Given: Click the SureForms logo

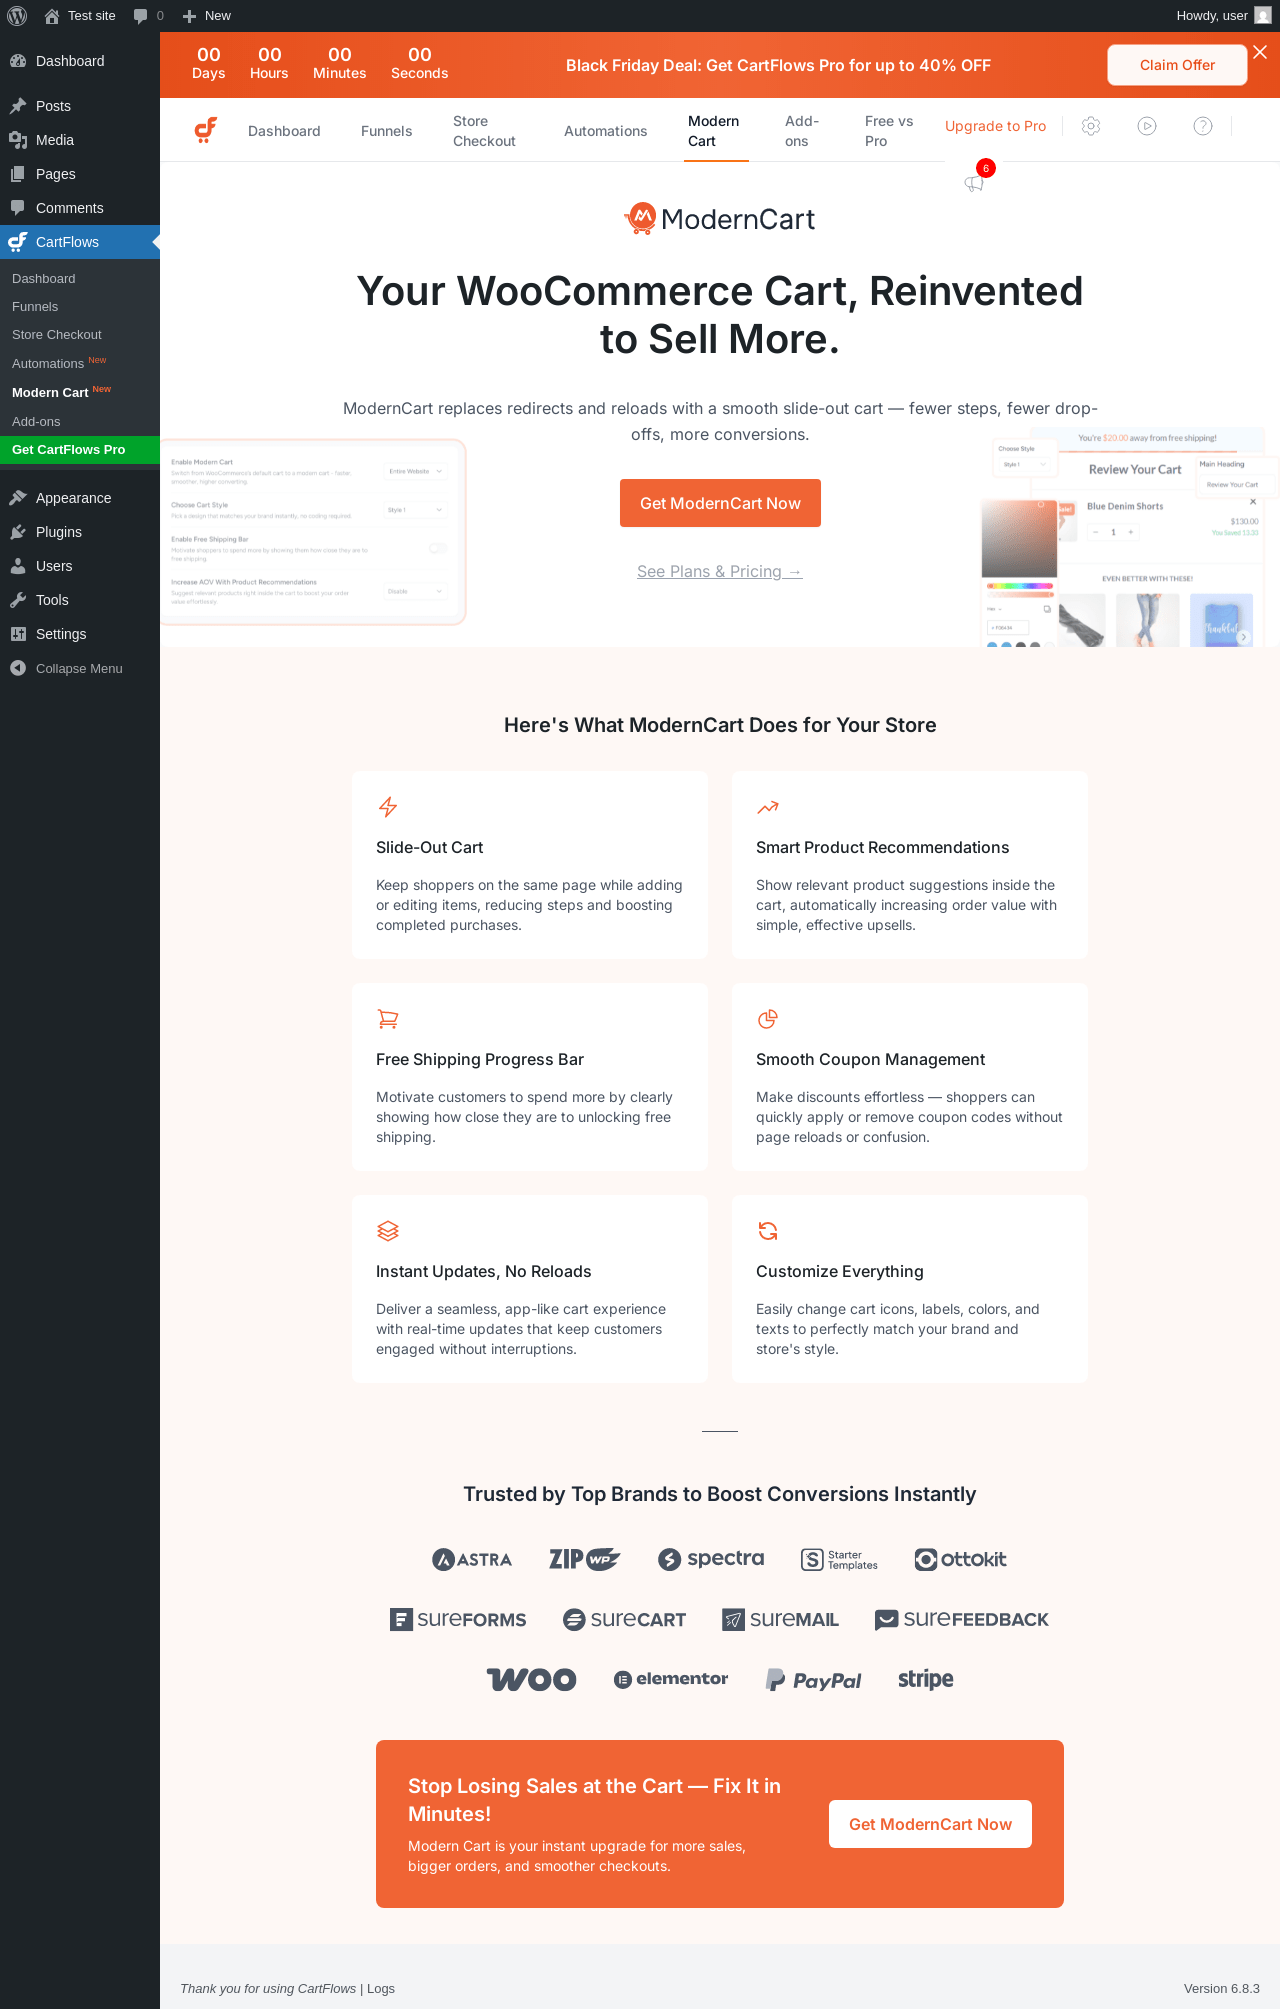Looking at the screenshot, I should click(x=458, y=1619).
